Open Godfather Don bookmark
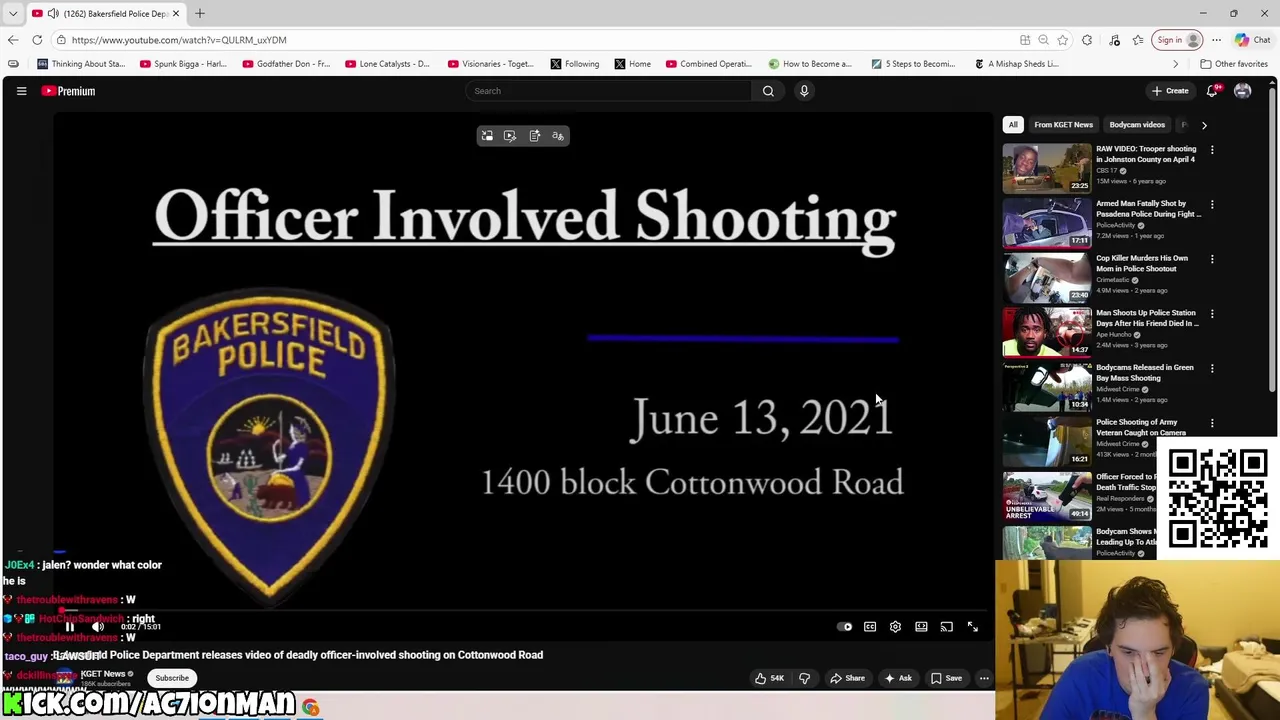 tap(285, 64)
